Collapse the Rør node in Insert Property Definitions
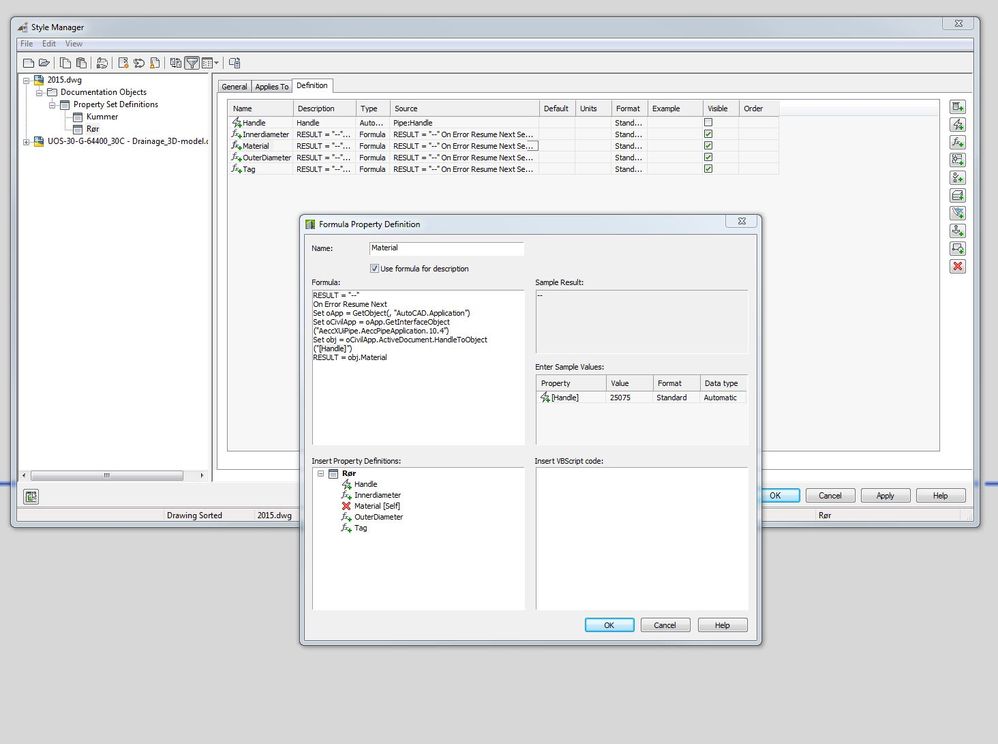 pos(321,474)
